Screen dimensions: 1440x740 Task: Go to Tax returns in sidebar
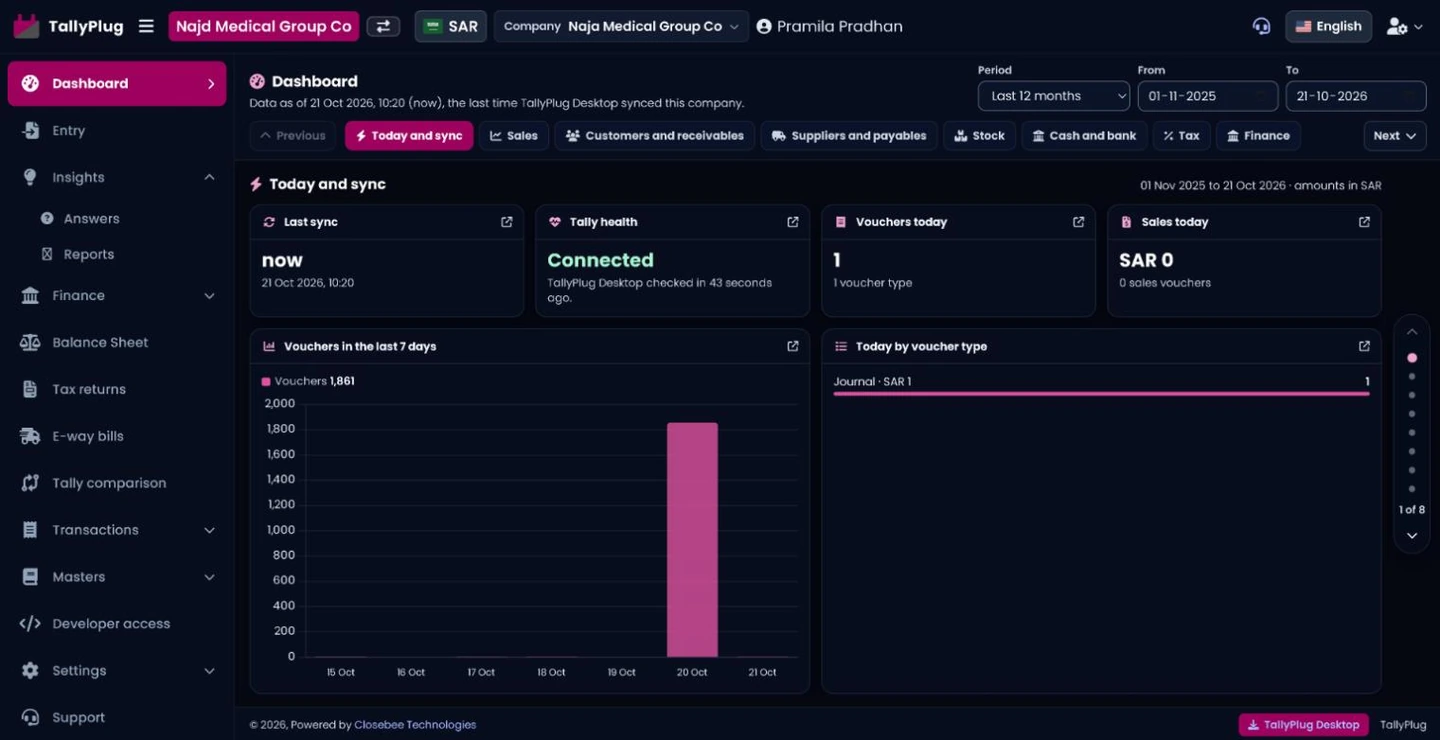117,389
